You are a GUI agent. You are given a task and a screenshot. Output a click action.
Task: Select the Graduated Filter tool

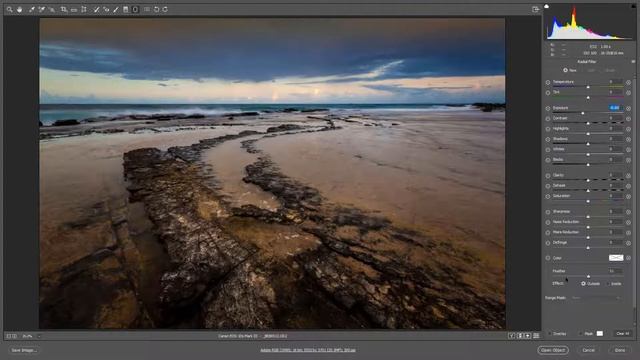pos(126,9)
